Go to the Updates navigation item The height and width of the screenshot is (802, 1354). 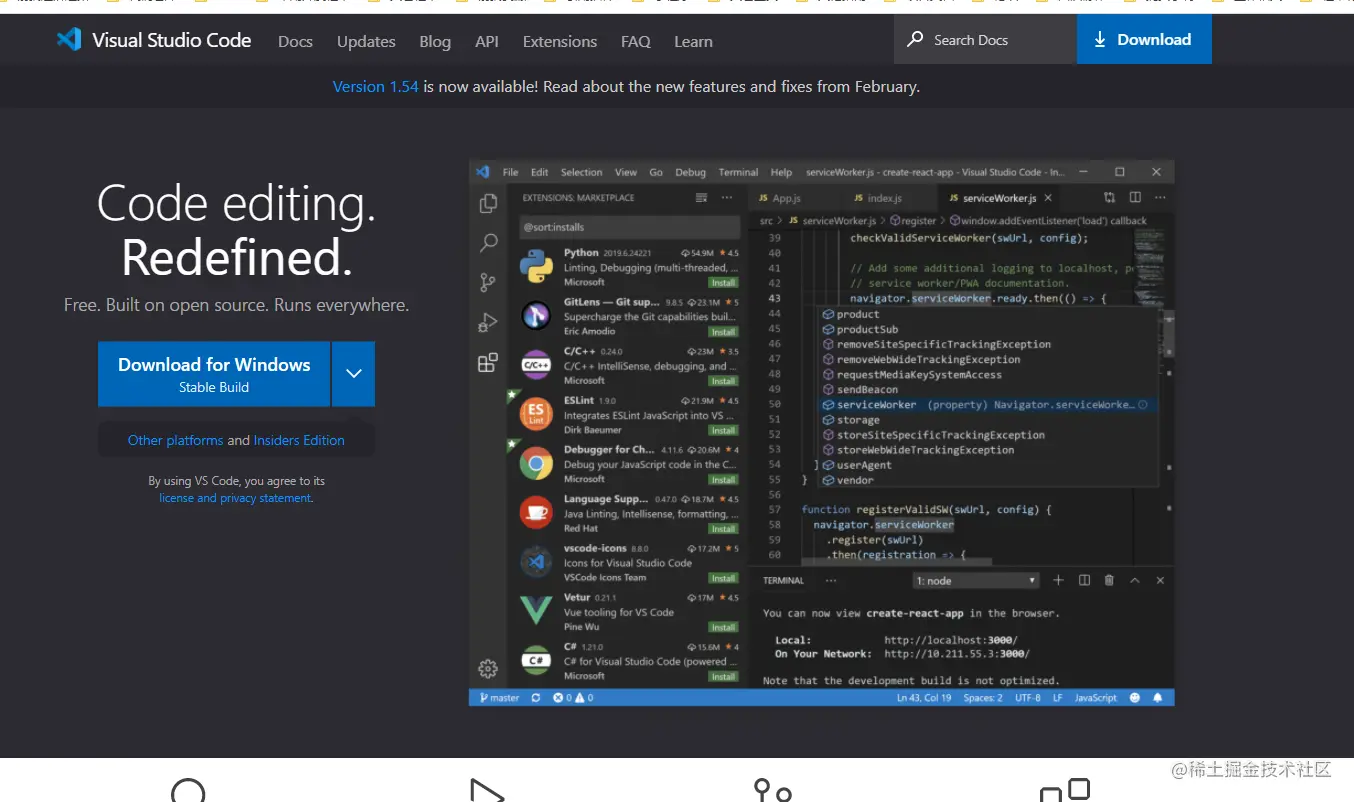tap(366, 41)
